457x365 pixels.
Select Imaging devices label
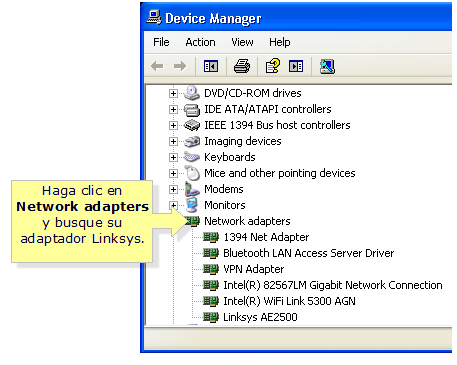pos(243,141)
